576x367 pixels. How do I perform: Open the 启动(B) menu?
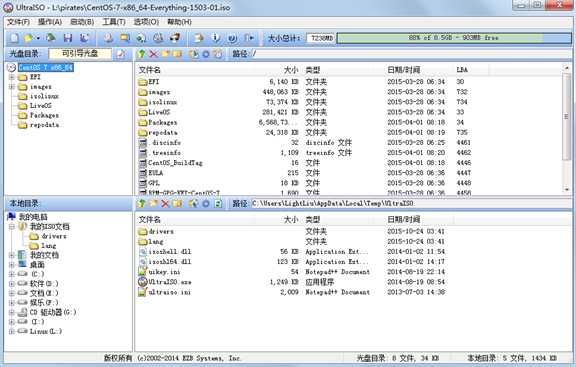(82, 22)
